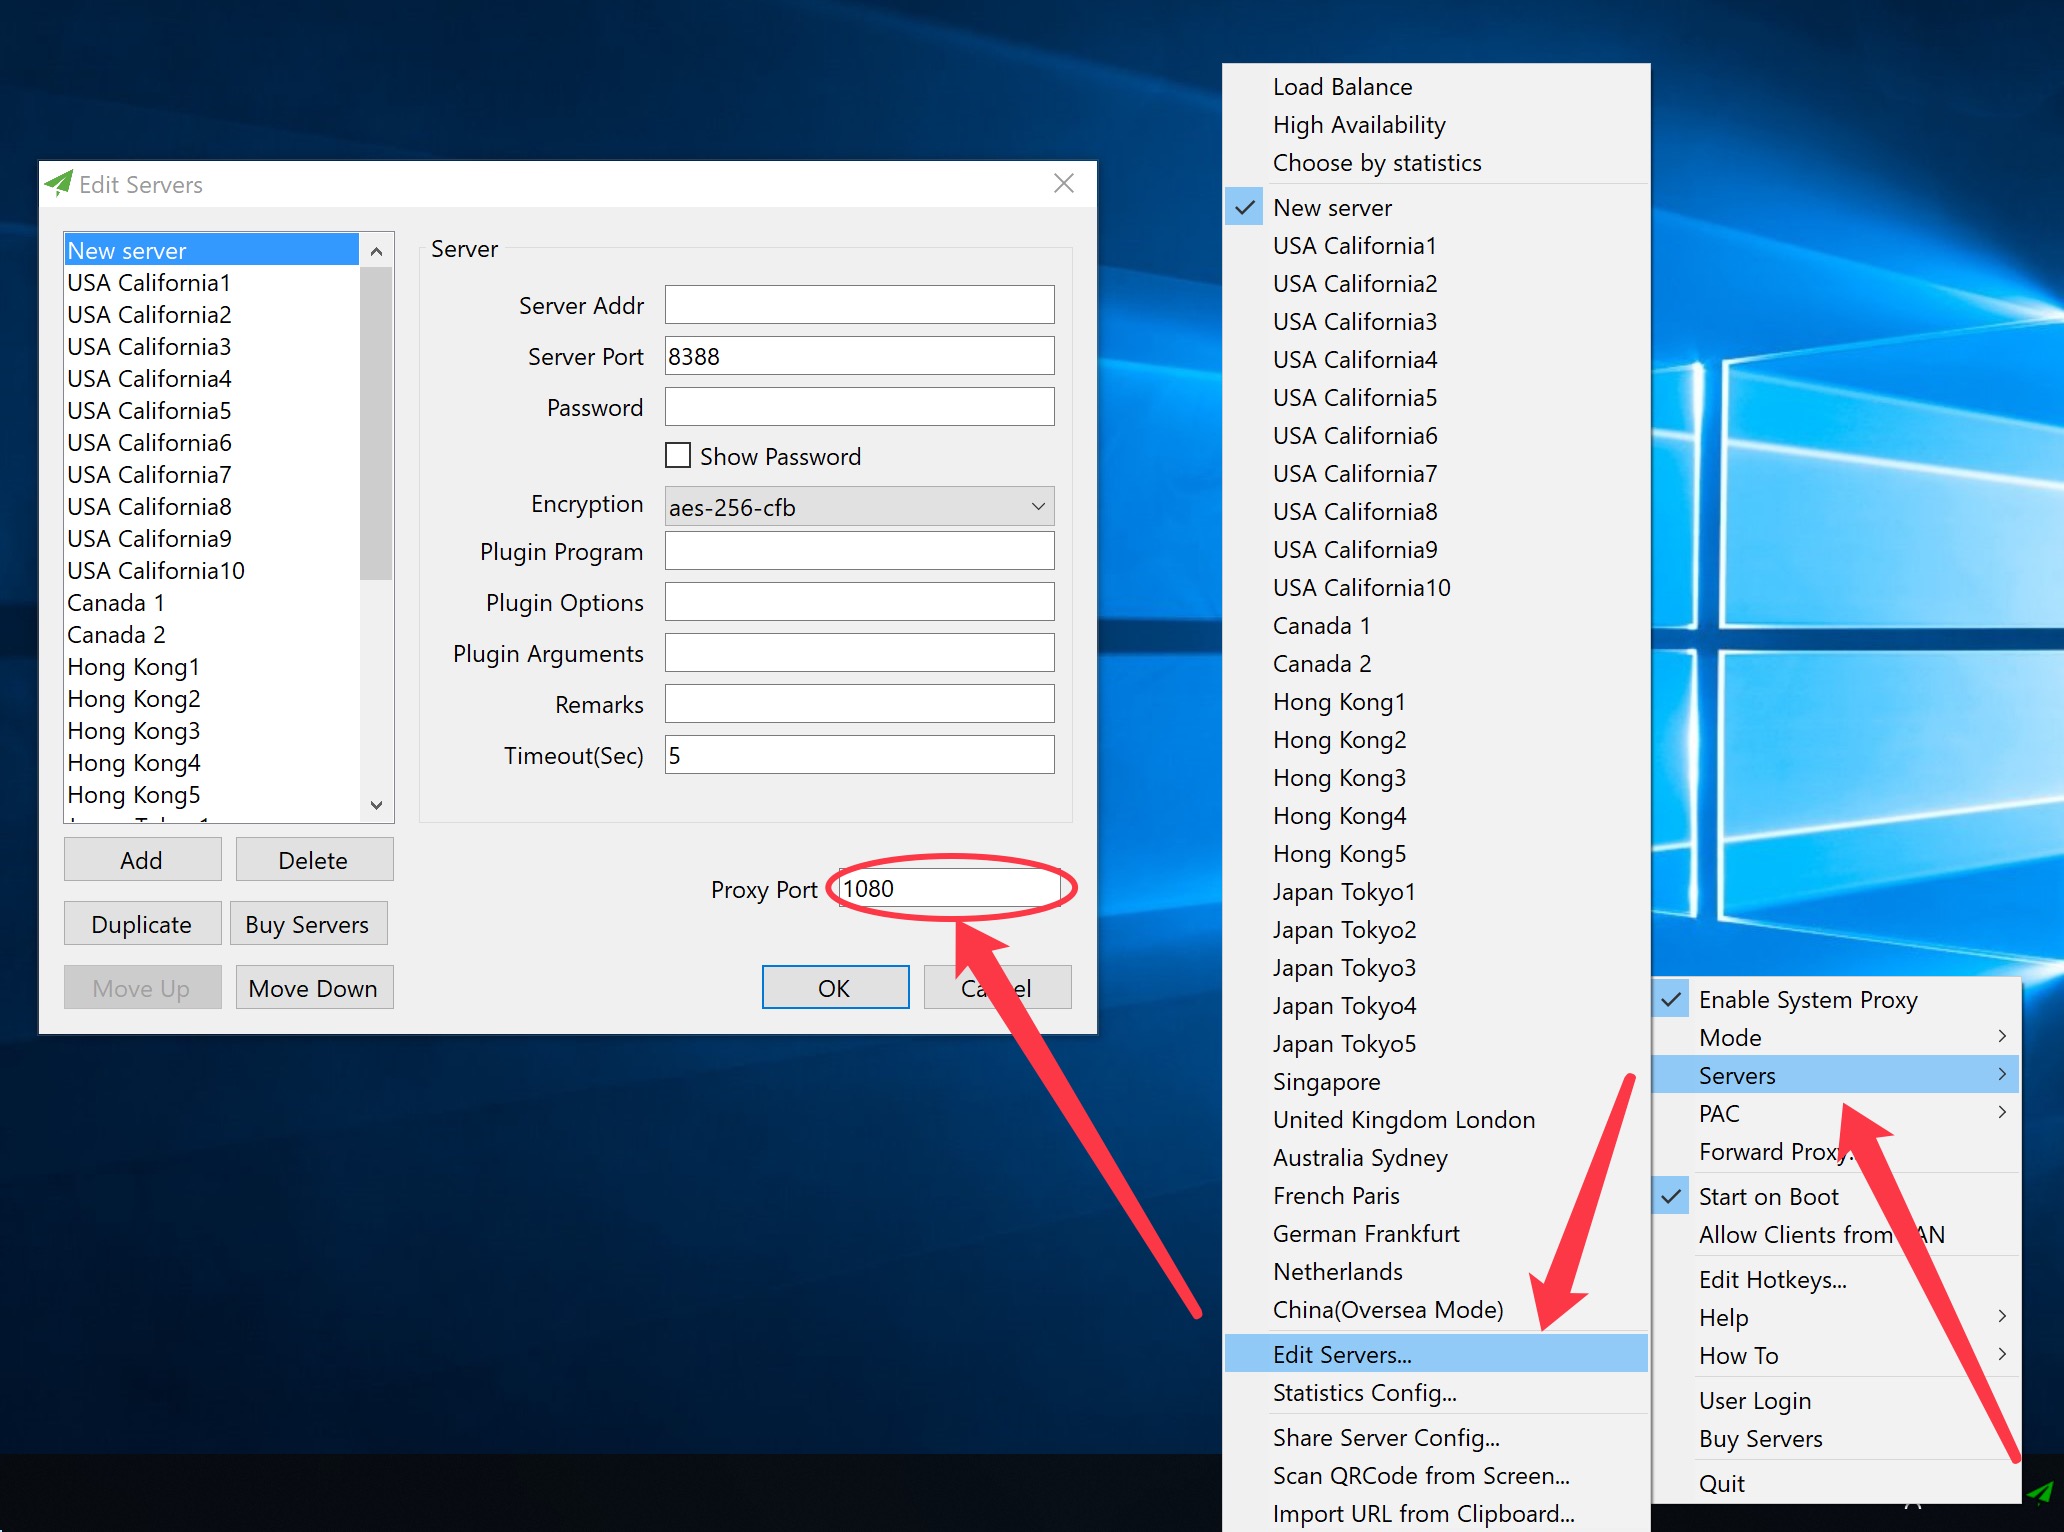Select Edit Servers... menu entry
2064x1532 pixels.
tap(1341, 1354)
